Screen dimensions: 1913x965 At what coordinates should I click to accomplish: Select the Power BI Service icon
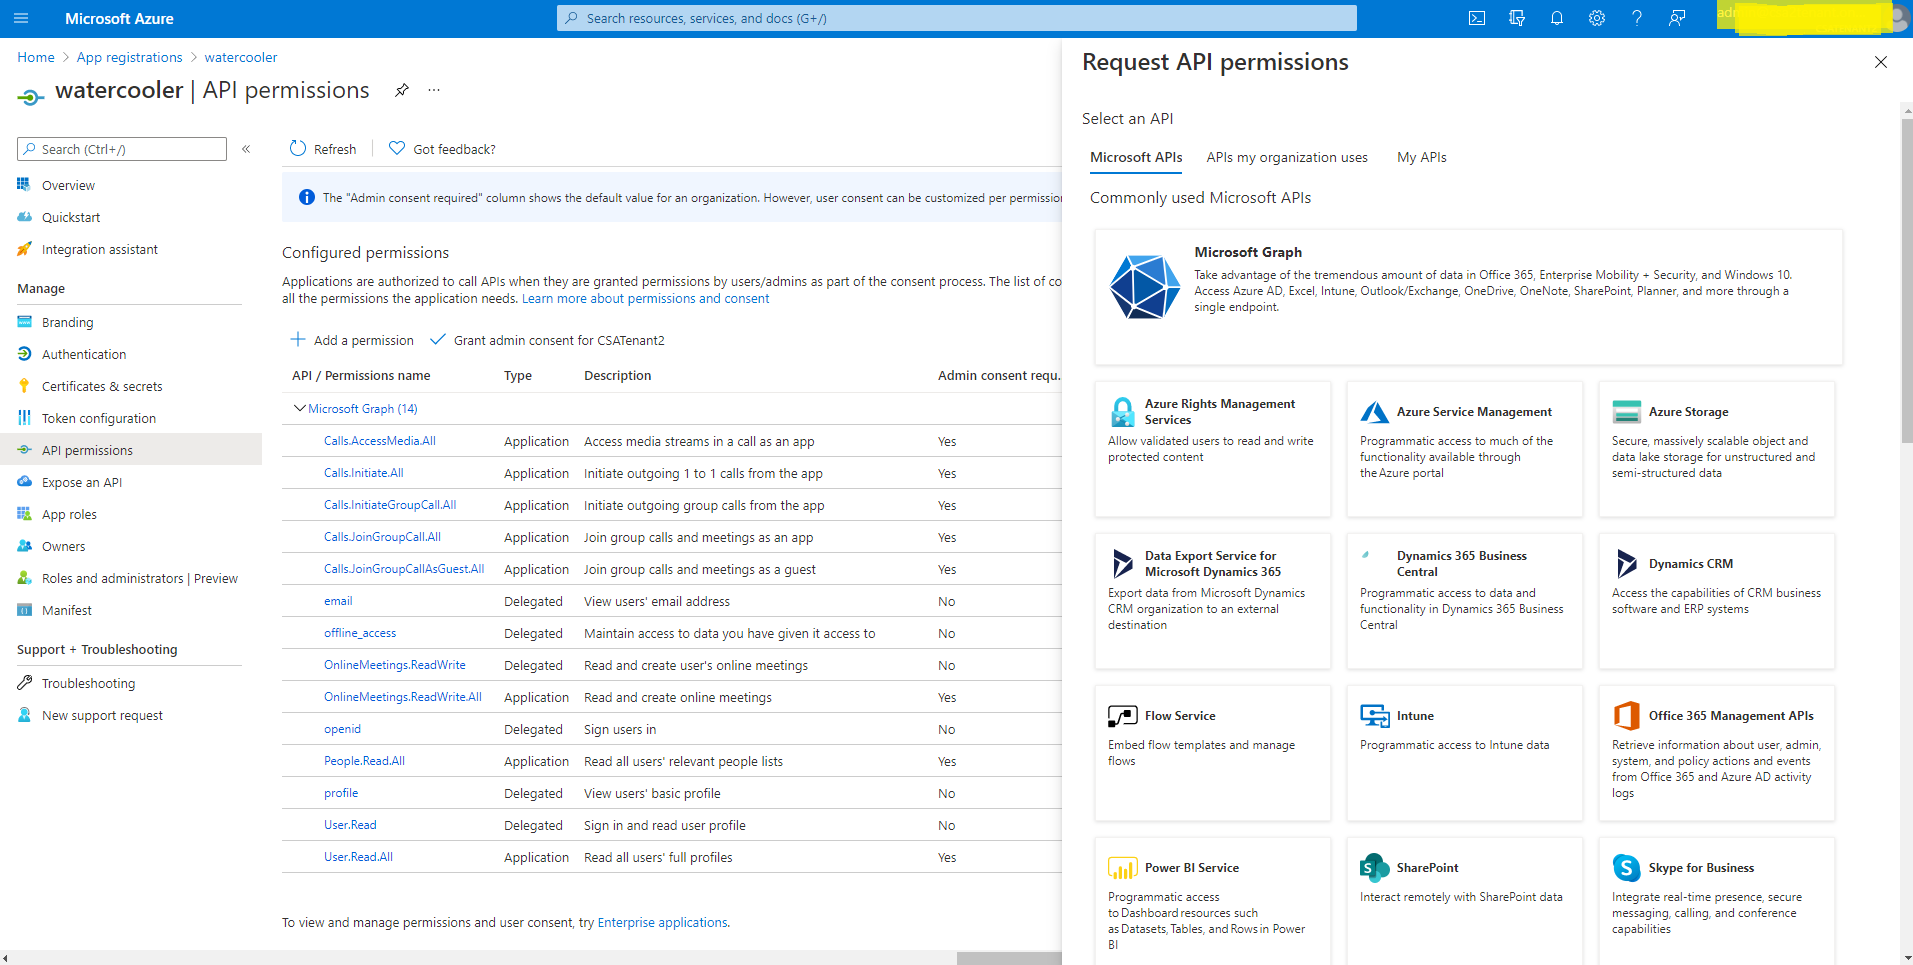(x=1122, y=868)
